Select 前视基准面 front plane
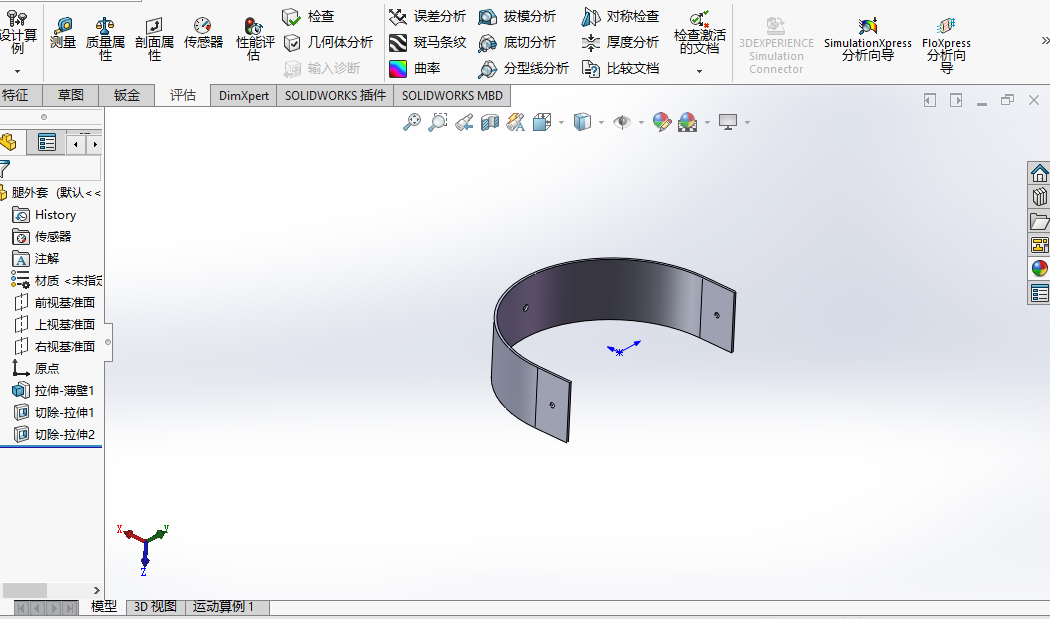This screenshot has width=1050, height=619. [x=55, y=303]
